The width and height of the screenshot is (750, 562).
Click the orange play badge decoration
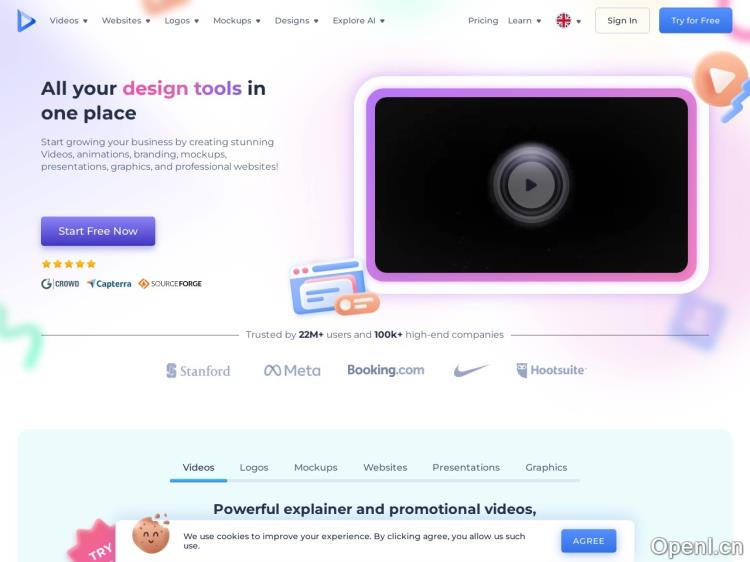point(719,79)
